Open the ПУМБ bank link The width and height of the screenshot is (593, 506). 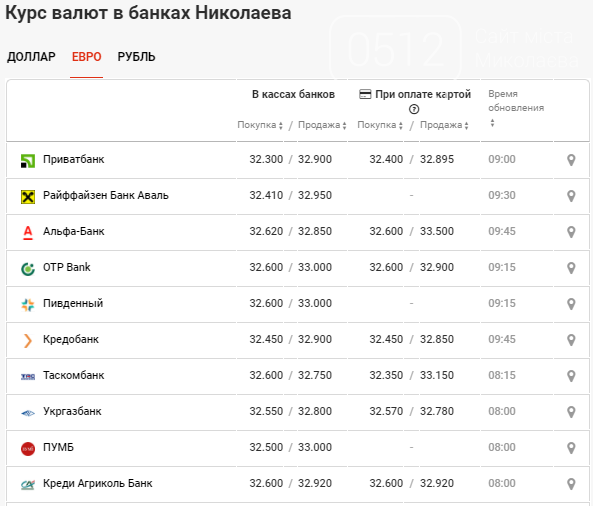(58, 447)
